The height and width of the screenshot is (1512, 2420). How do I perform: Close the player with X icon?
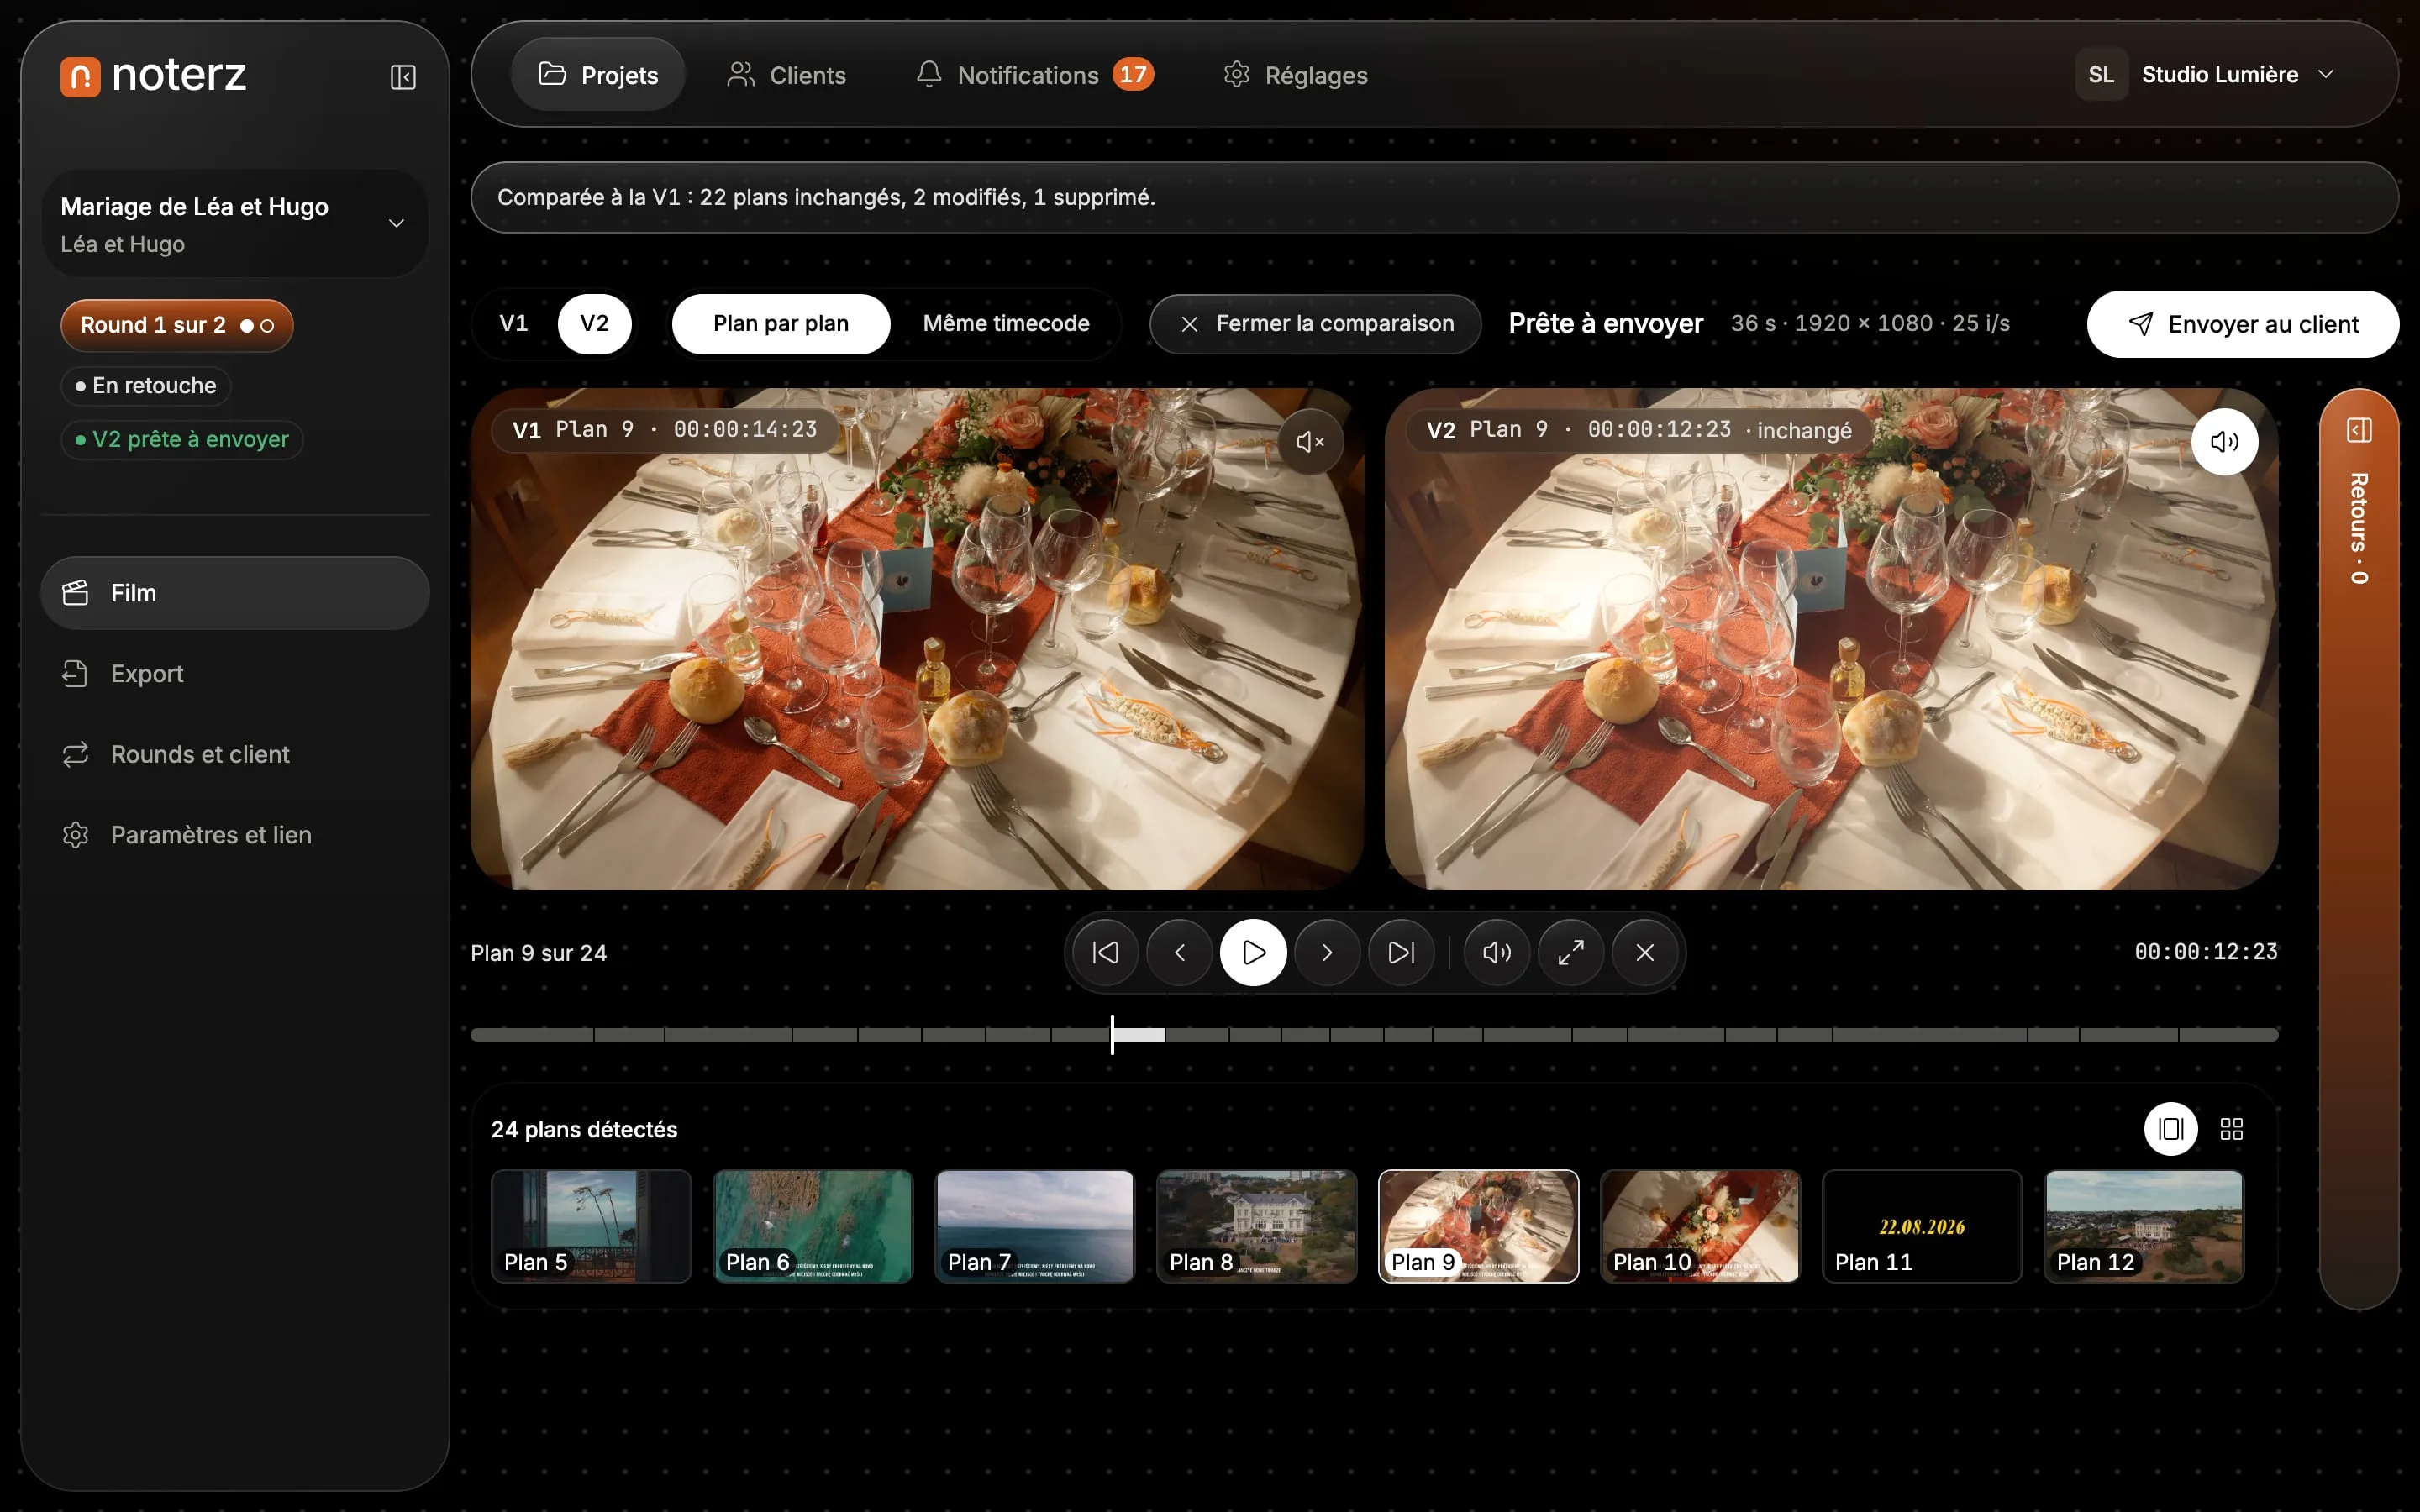pos(1645,952)
